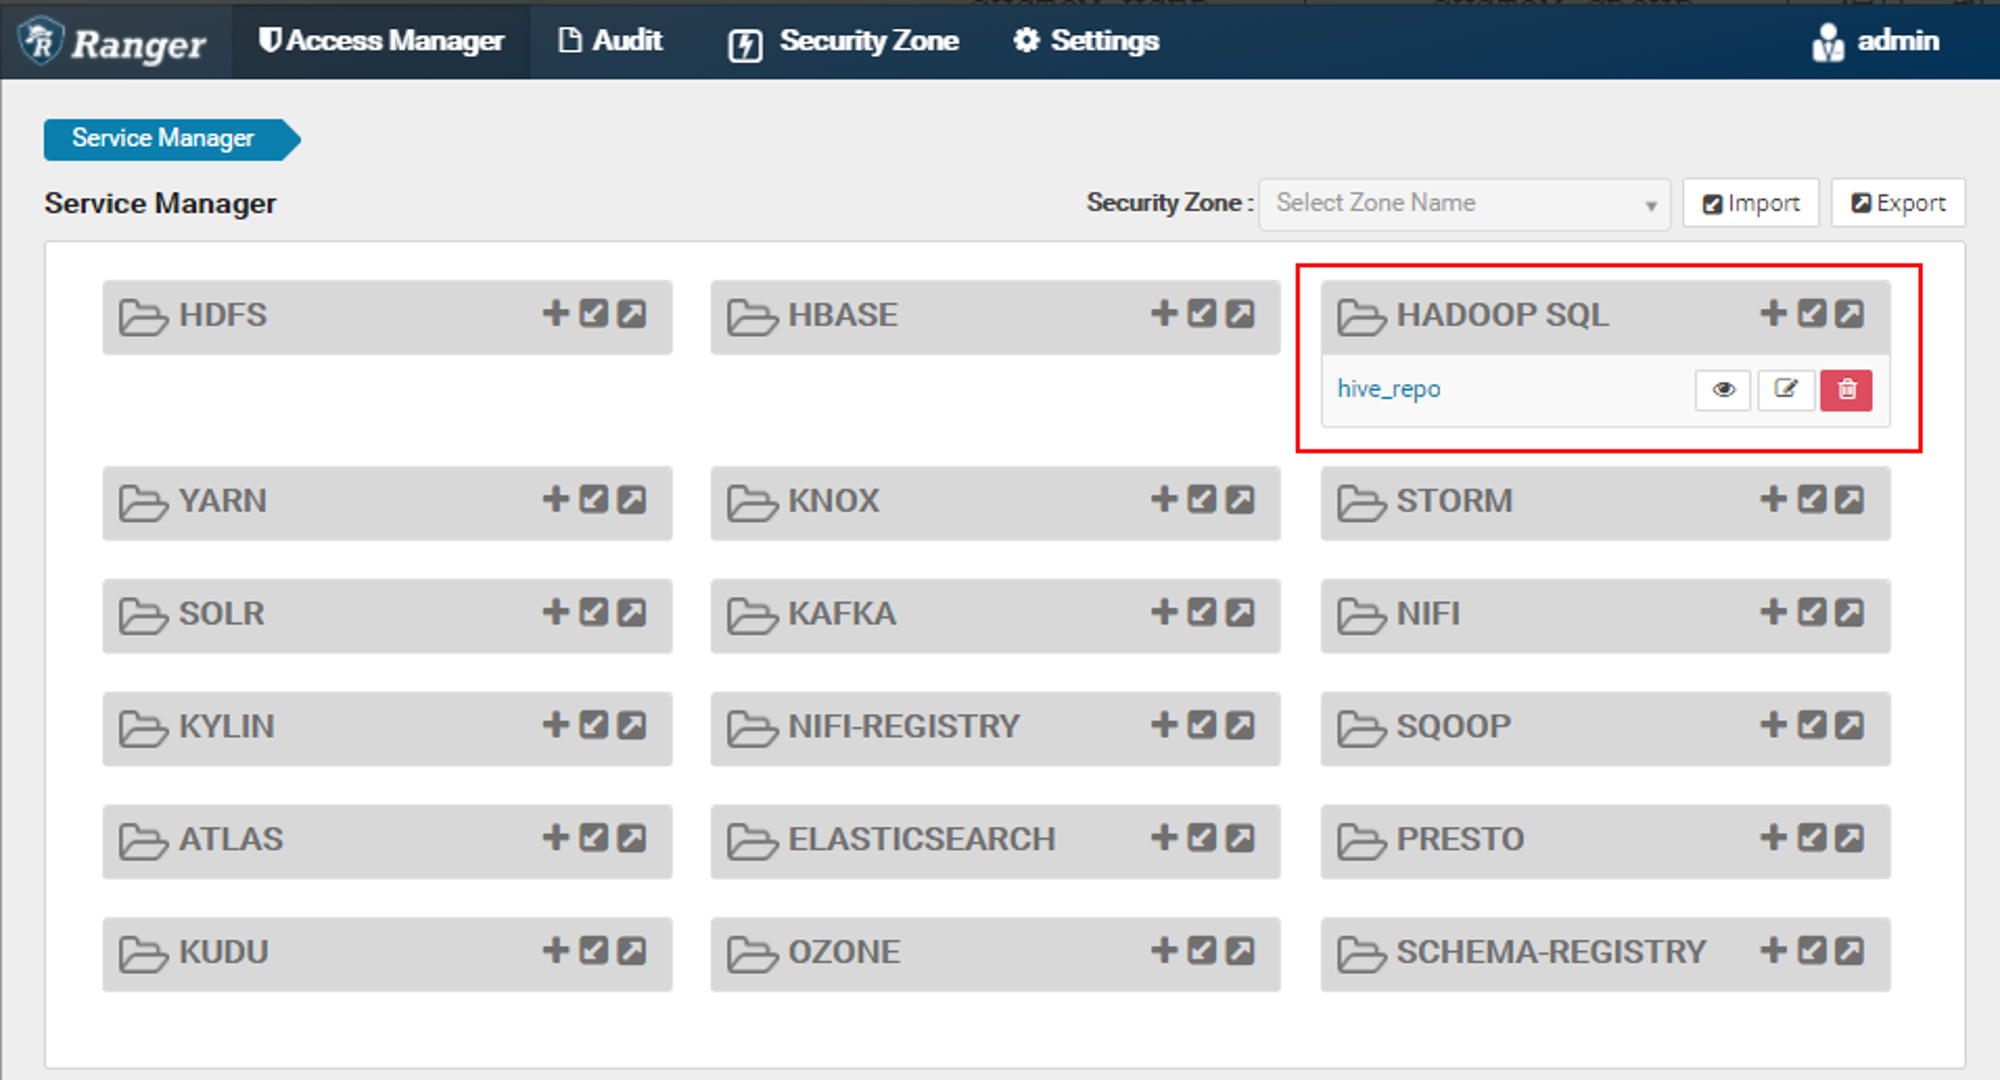Add a new HBASE service
The height and width of the screenshot is (1080, 2000).
pos(1164,314)
